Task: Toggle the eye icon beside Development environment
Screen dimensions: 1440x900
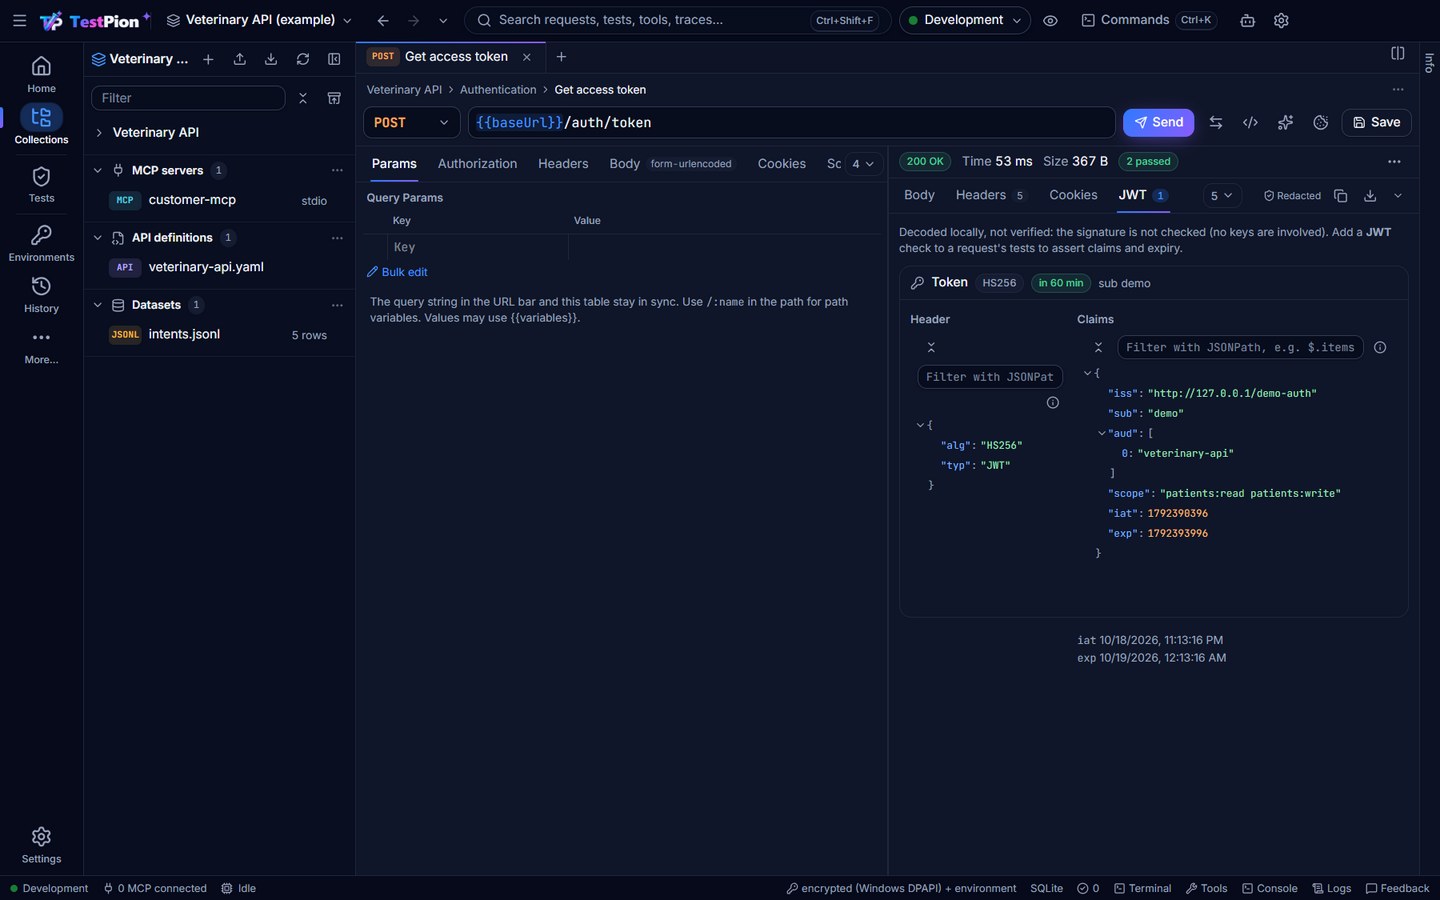Action: 1050,20
